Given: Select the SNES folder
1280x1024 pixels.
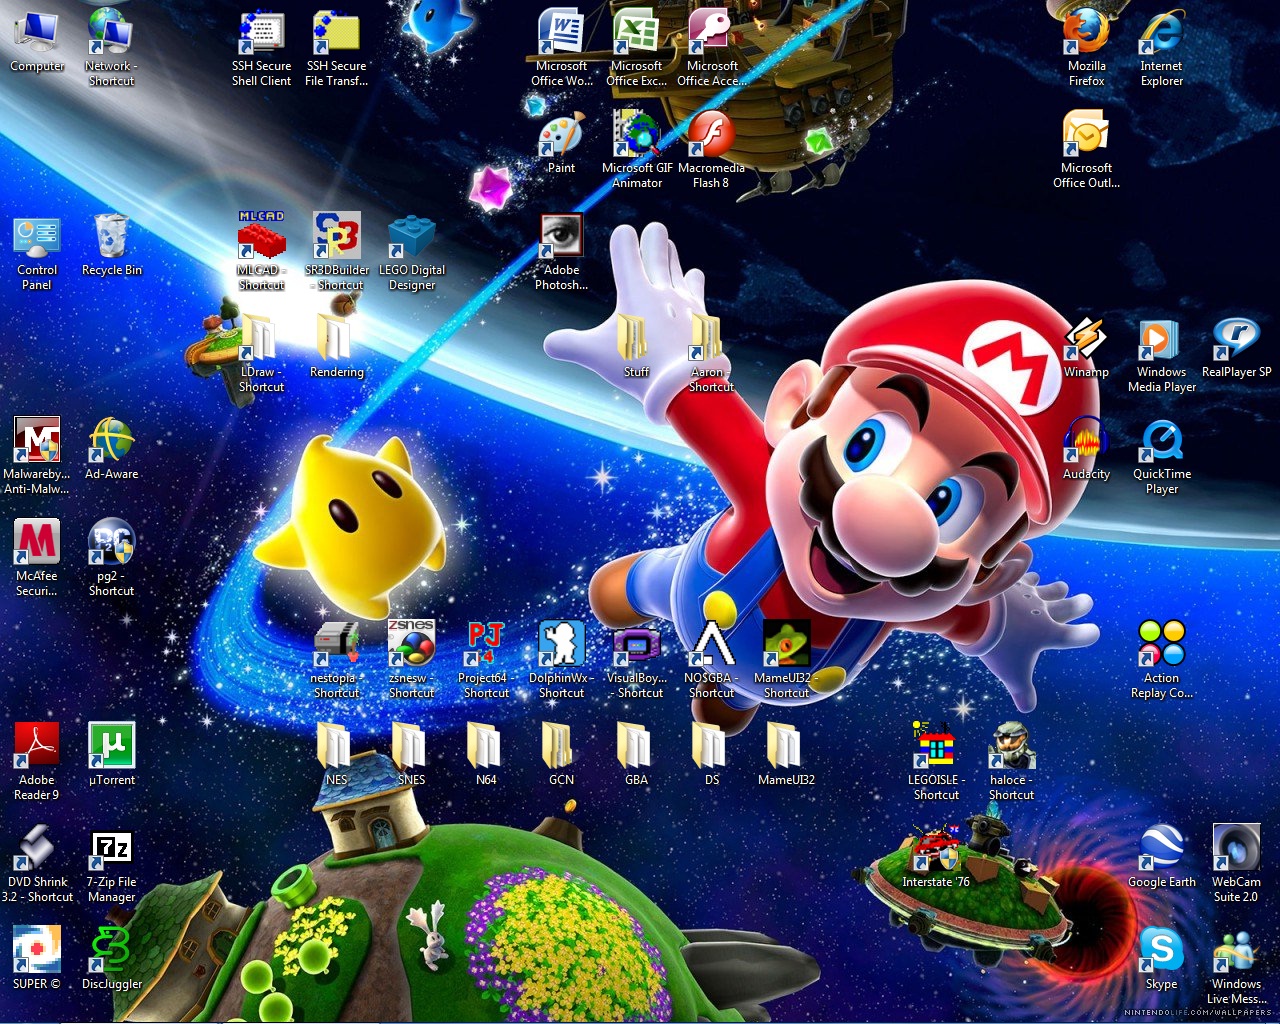Looking at the screenshot, I should (411, 748).
